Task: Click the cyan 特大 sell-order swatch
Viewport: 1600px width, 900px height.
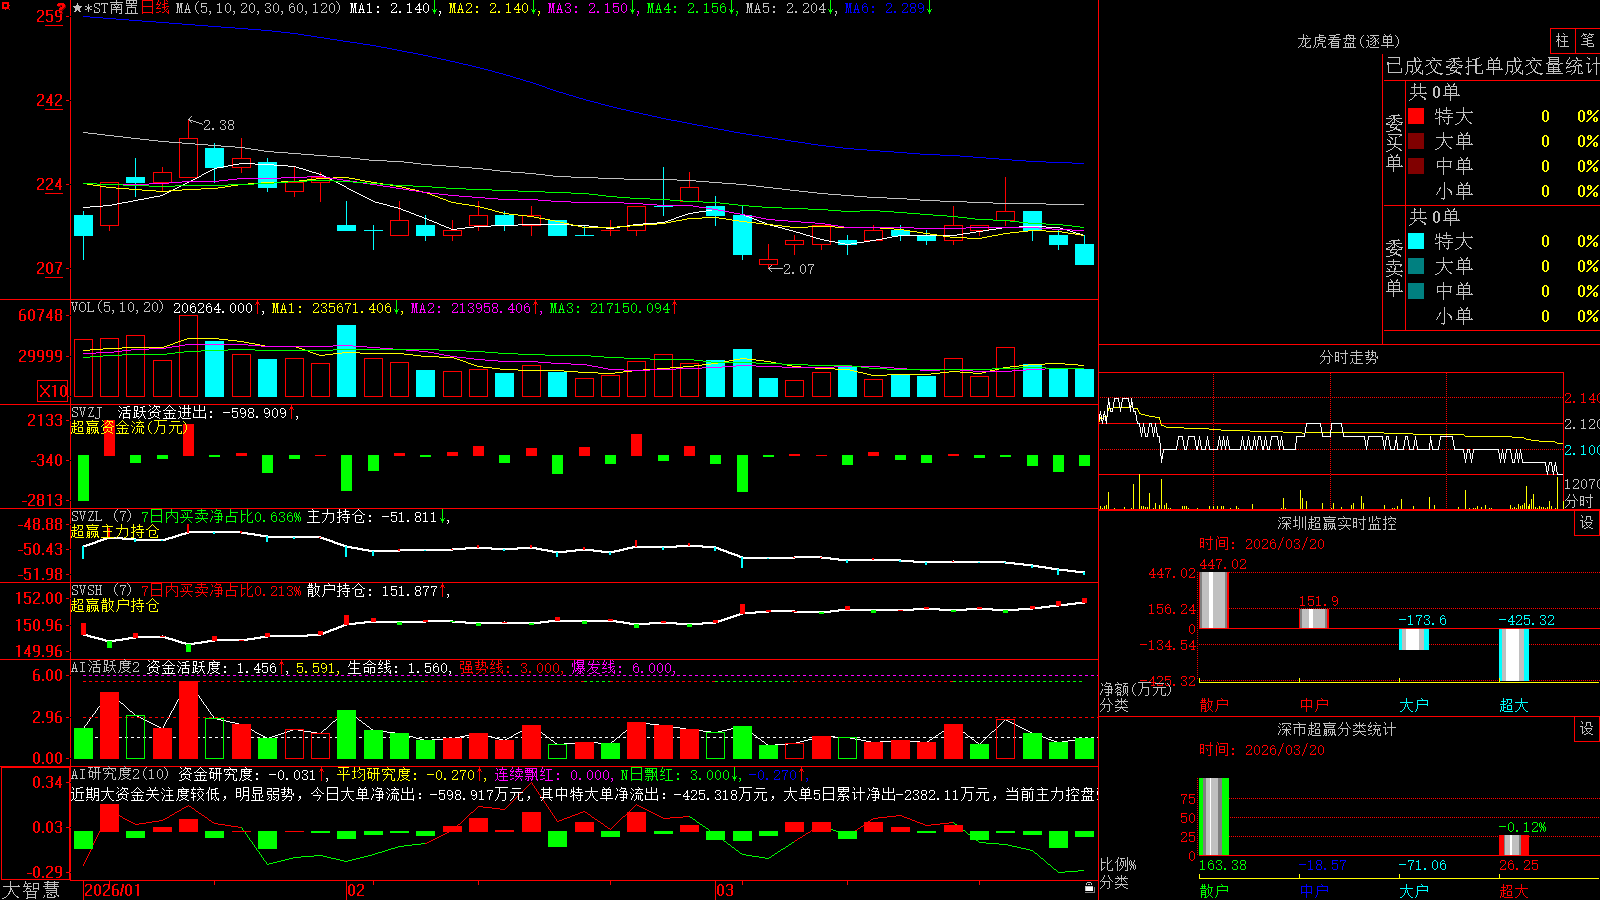Action: (1416, 241)
